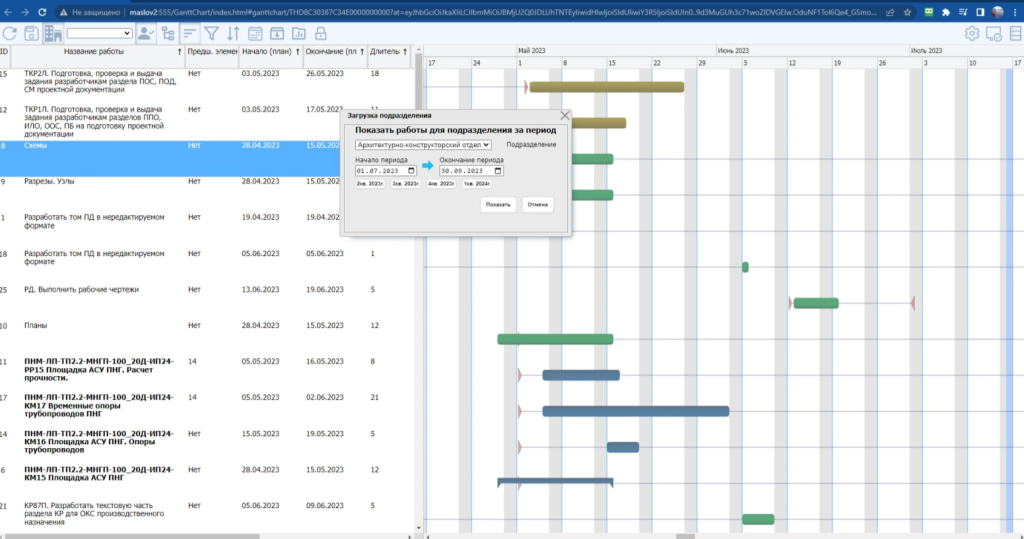Image resolution: width=1024 pixels, height=539 pixels.
Task: Toggle the person checkmark toolbar button
Action: 145,34
